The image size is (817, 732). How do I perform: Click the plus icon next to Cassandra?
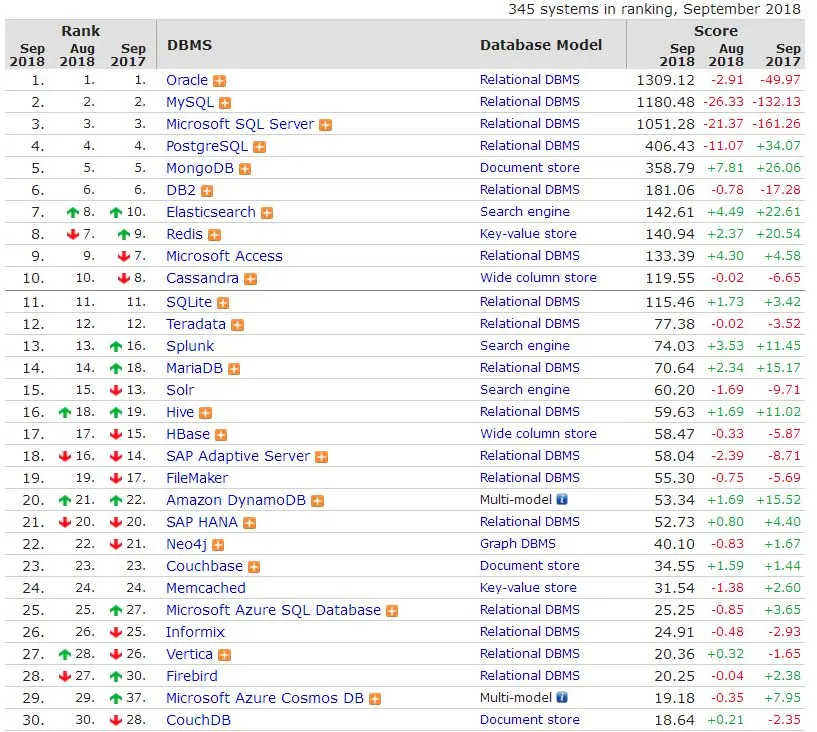click(x=251, y=279)
